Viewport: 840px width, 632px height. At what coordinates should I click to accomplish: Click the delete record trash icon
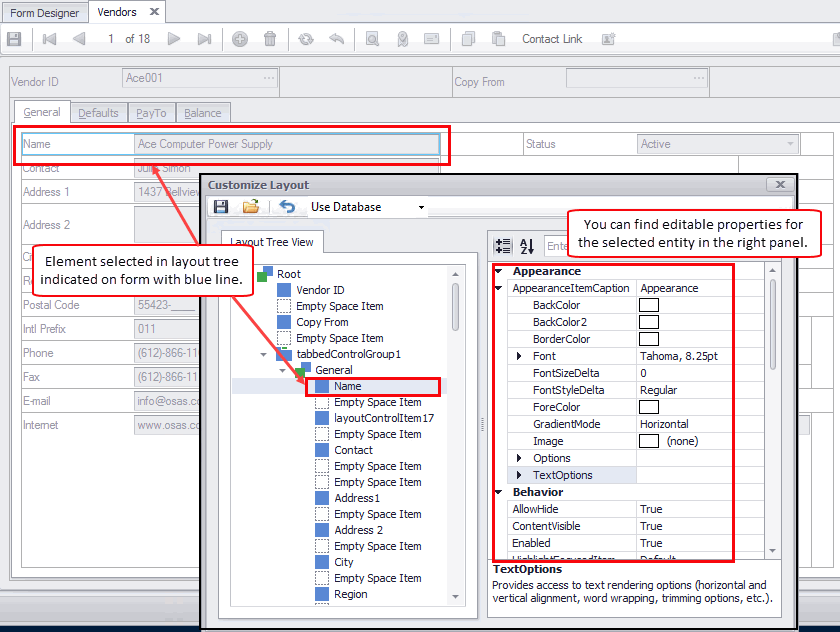click(270, 39)
